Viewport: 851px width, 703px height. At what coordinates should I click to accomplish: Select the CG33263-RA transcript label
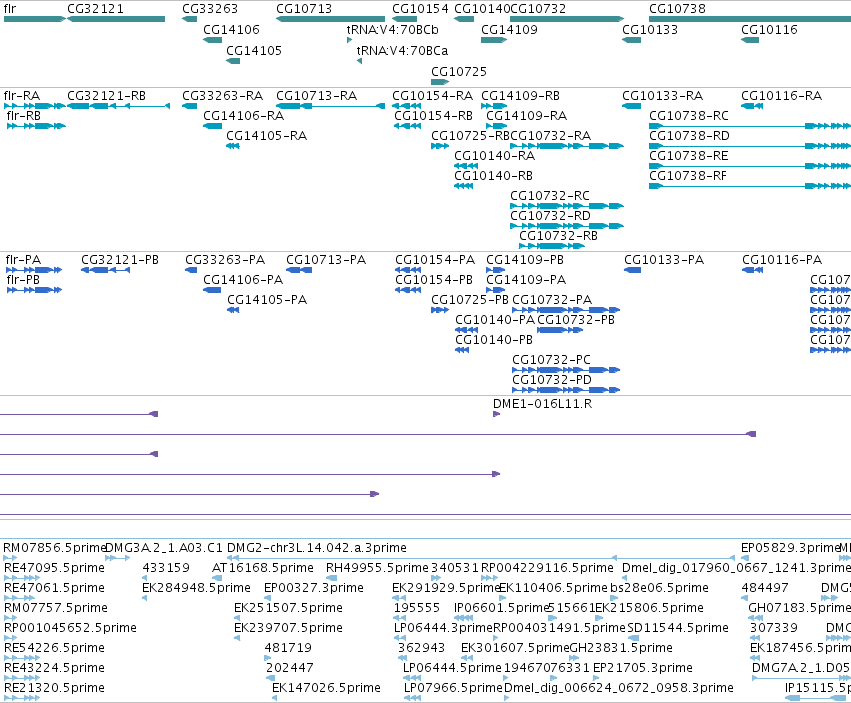click(223, 96)
